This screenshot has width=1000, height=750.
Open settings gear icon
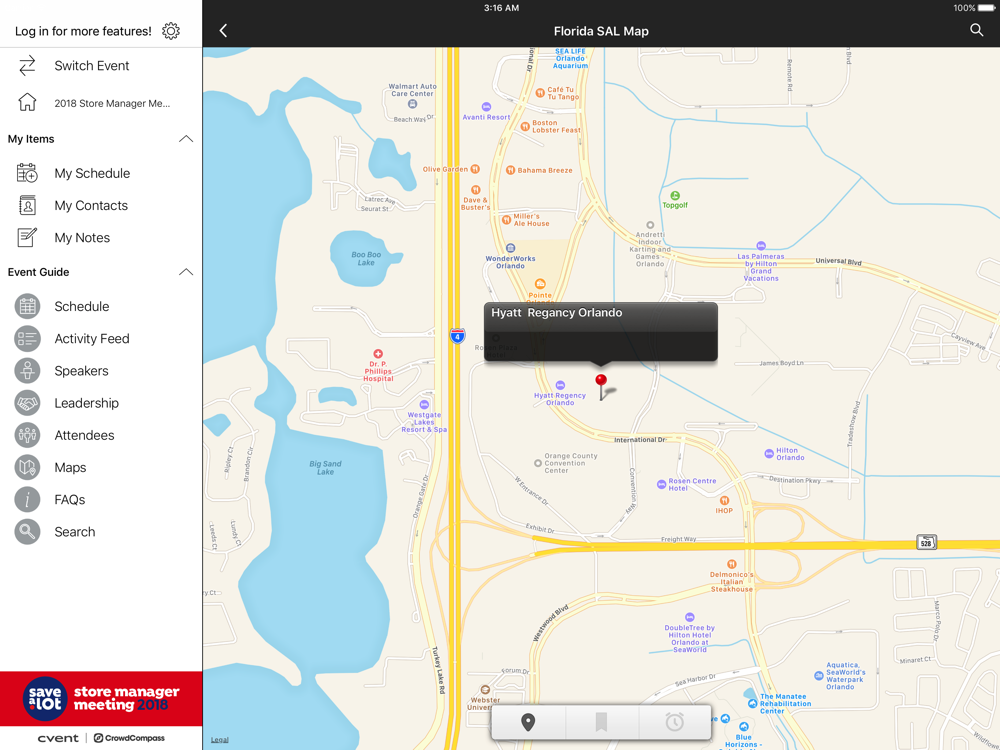pyautogui.click(x=170, y=31)
